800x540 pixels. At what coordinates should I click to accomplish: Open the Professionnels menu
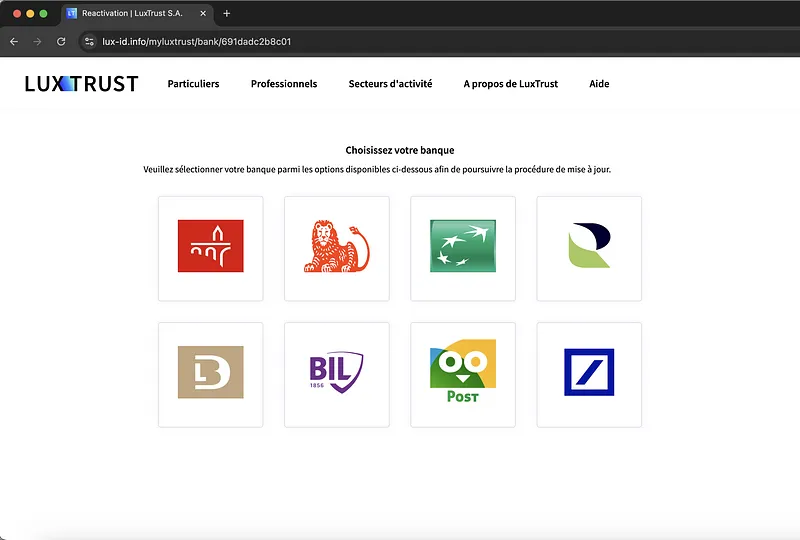tap(284, 84)
